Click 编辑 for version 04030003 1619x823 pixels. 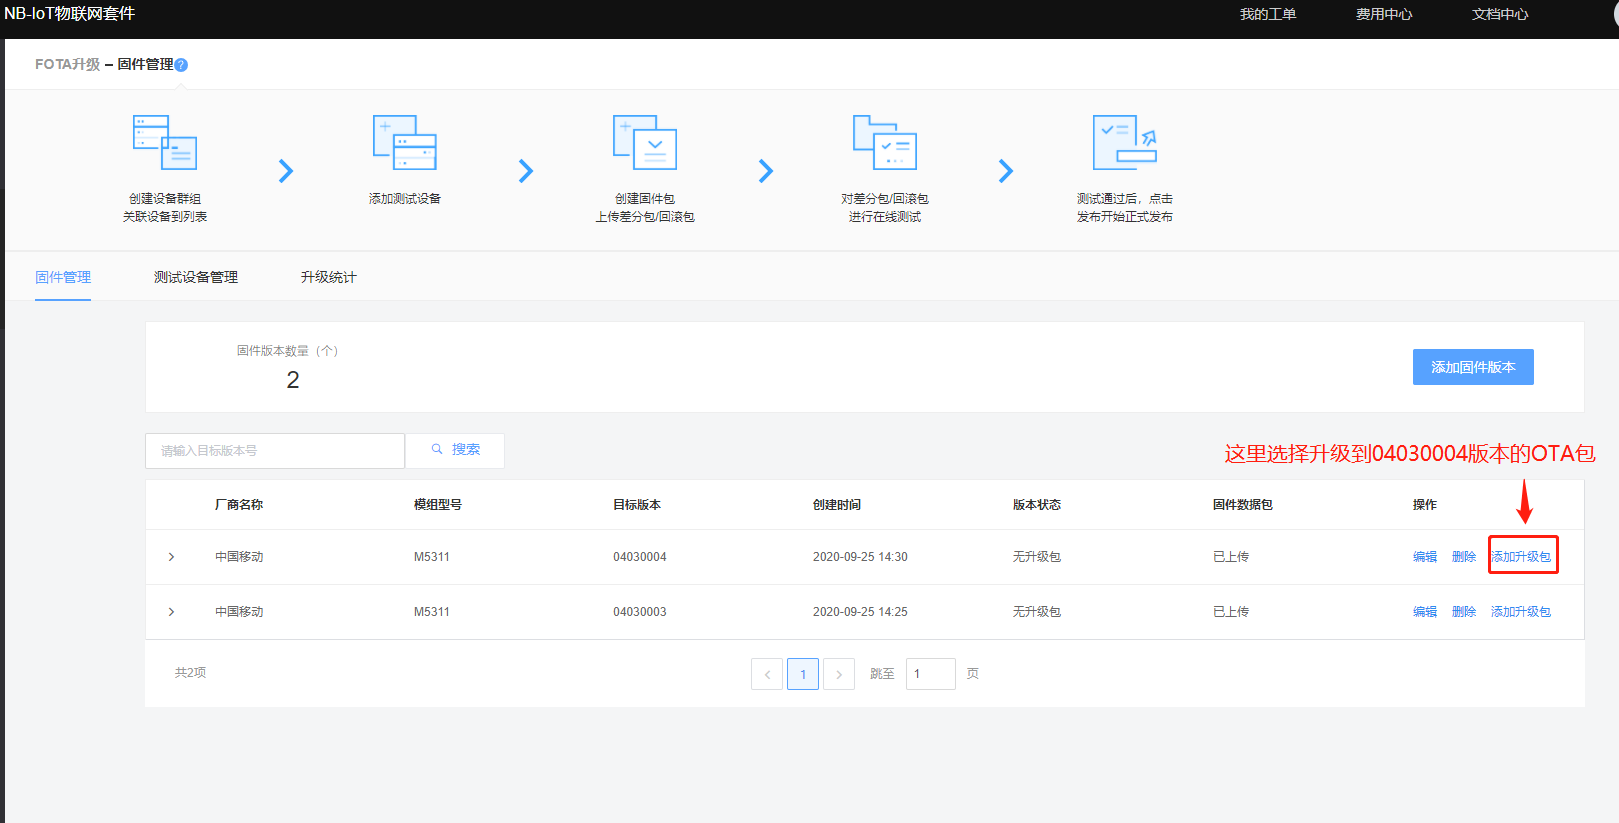1425,612
